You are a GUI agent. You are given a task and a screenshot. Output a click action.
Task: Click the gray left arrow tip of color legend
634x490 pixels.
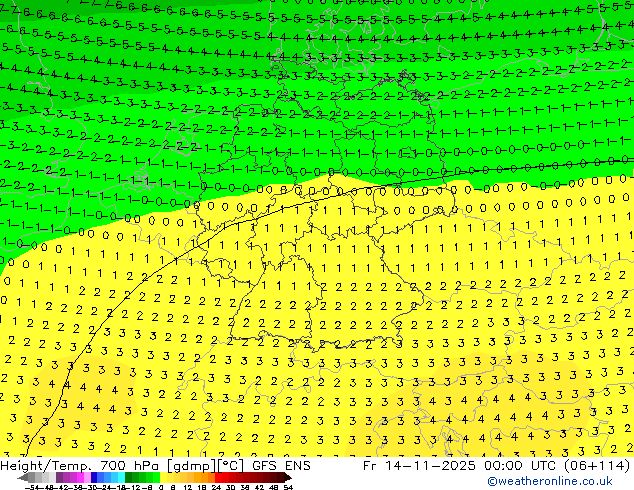23,478
